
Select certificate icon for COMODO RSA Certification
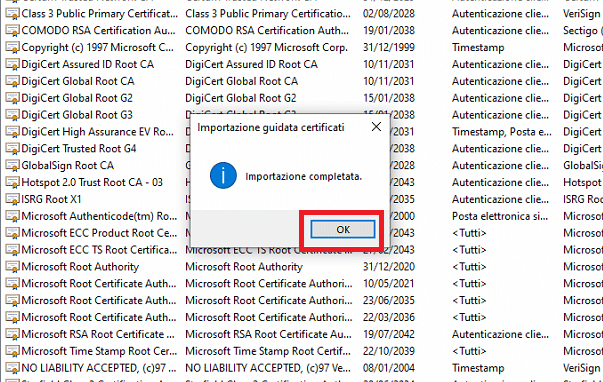click(x=12, y=31)
